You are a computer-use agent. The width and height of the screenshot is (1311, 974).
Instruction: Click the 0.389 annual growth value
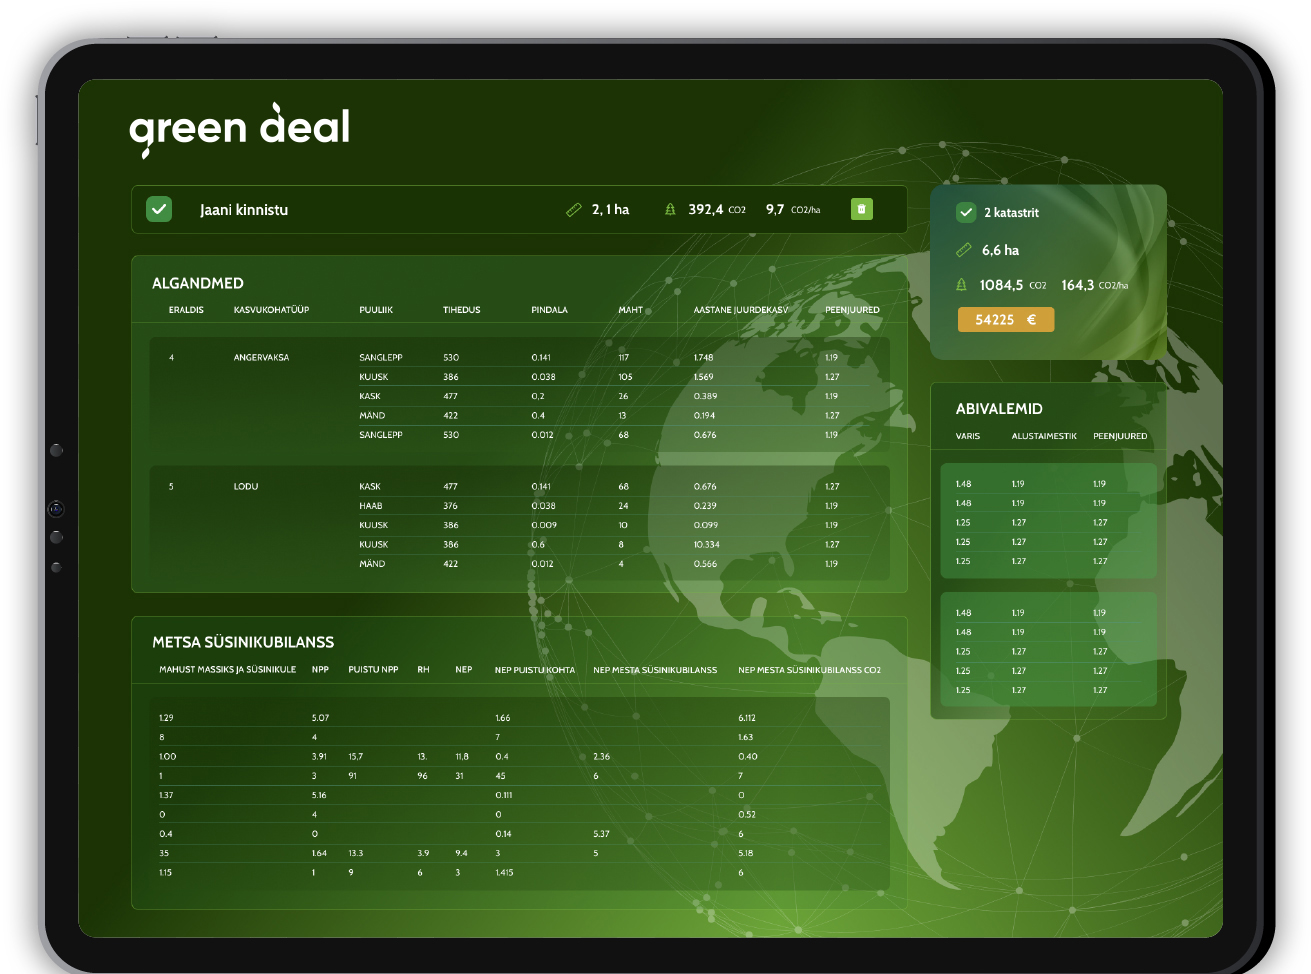[705, 396]
